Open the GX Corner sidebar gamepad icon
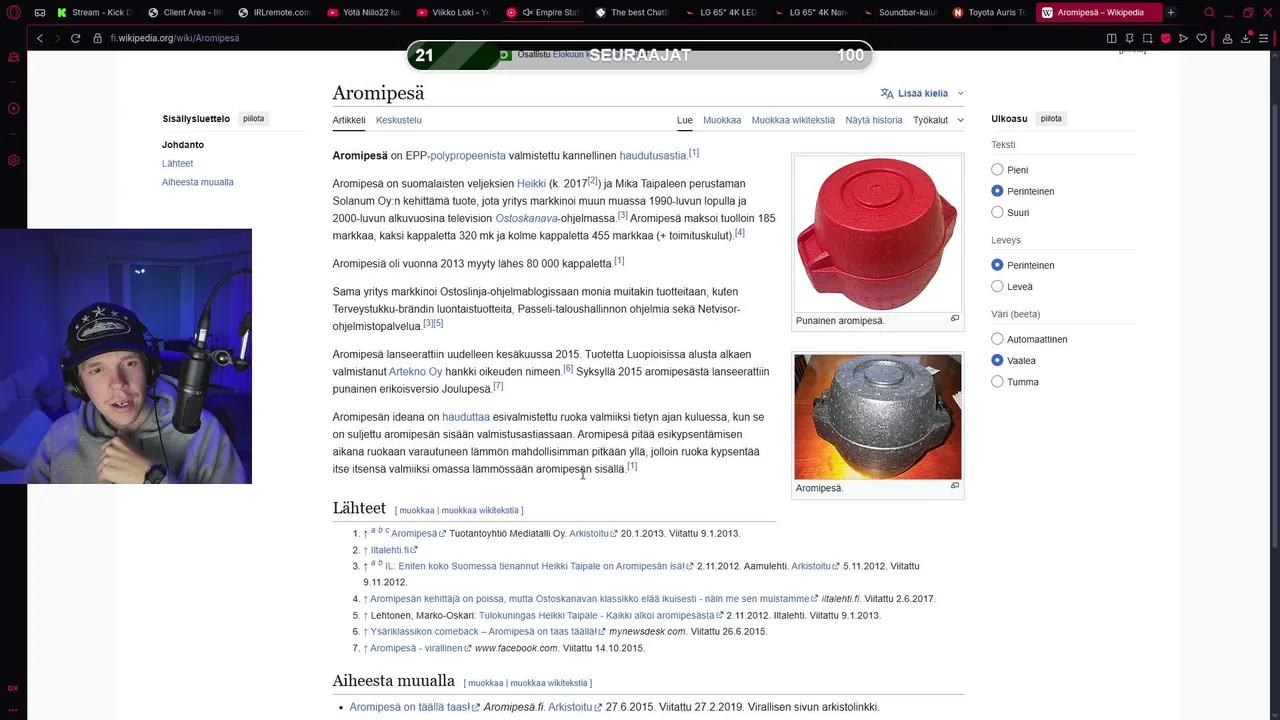The width and height of the screenshot is (1280, 720). click(13, 57)
